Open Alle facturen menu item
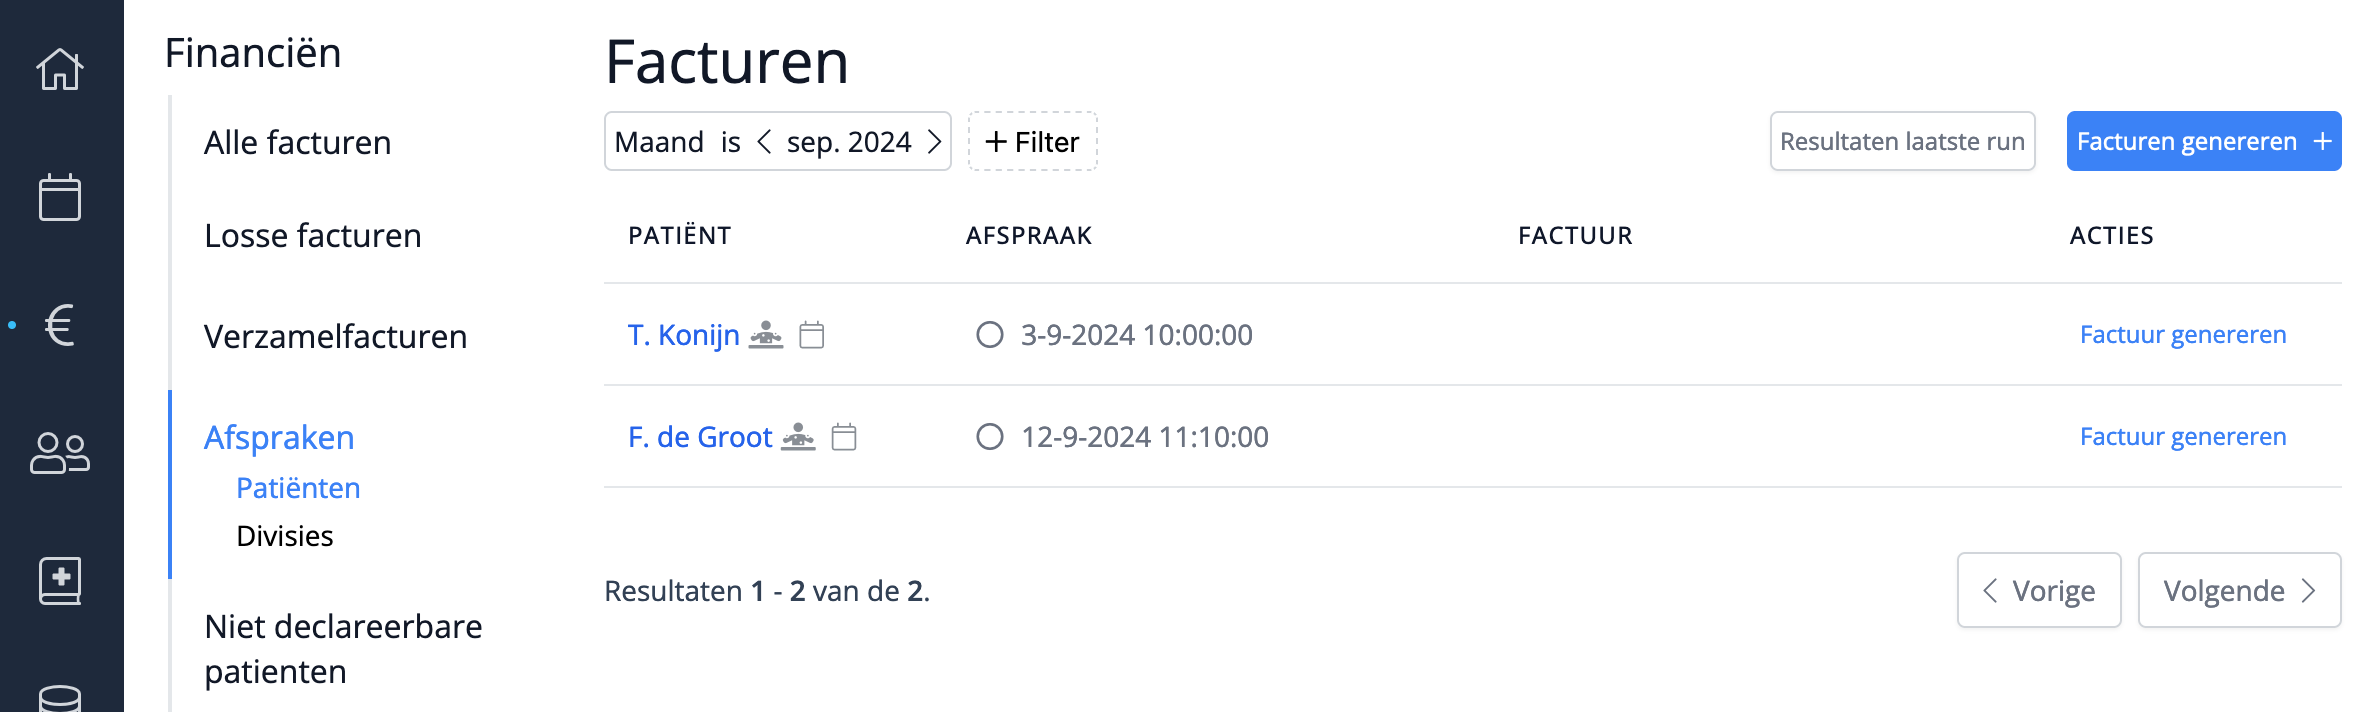2372x712 pixels. pos(297,143)
